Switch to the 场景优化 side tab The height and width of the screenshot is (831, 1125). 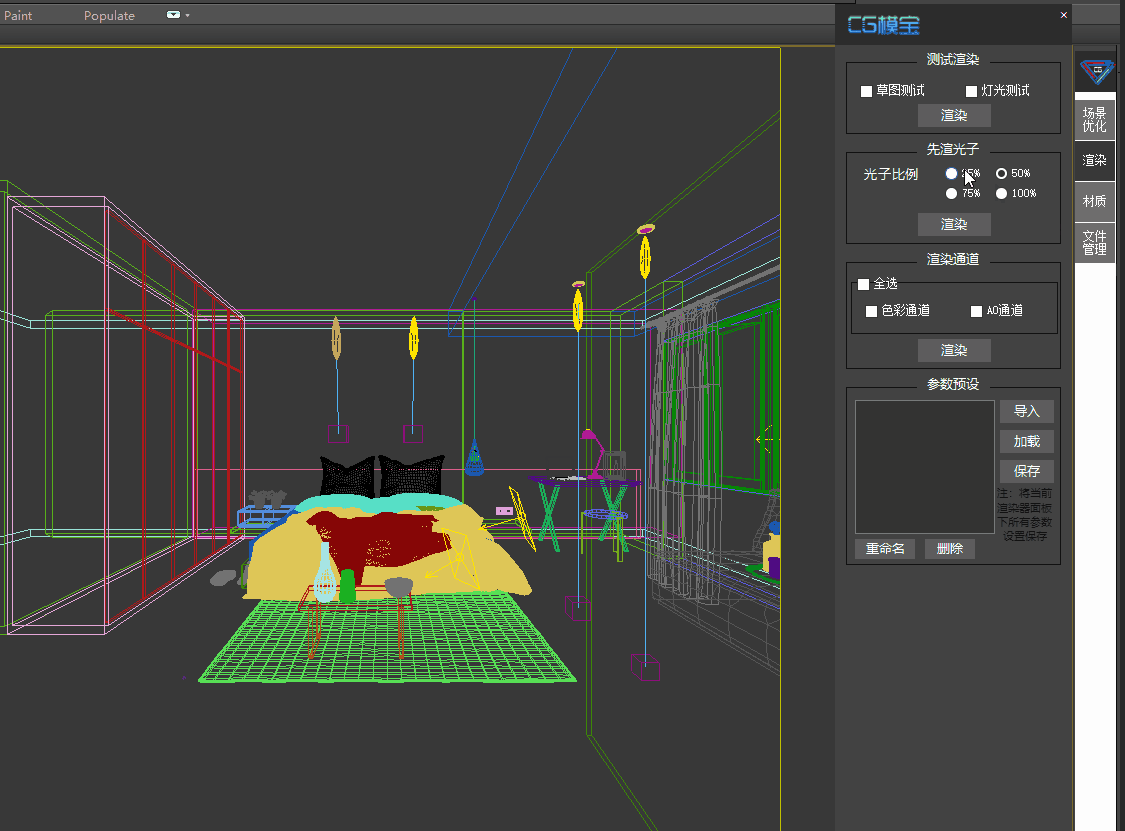tap(1095, 120)
